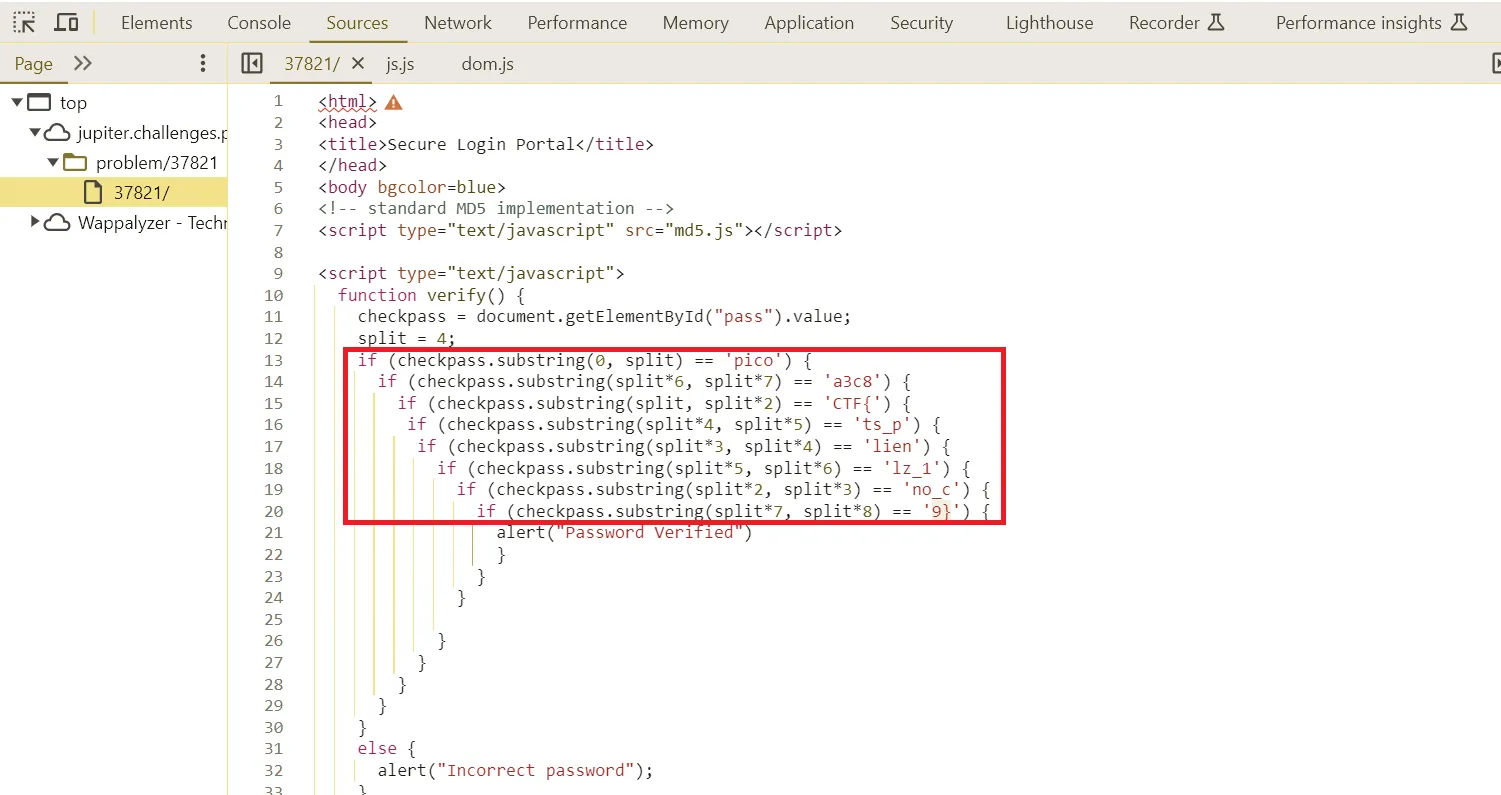Expand the Wappalyzer tree node
Viewport: 1501px width, 795px height.
[x=35, y=221]
